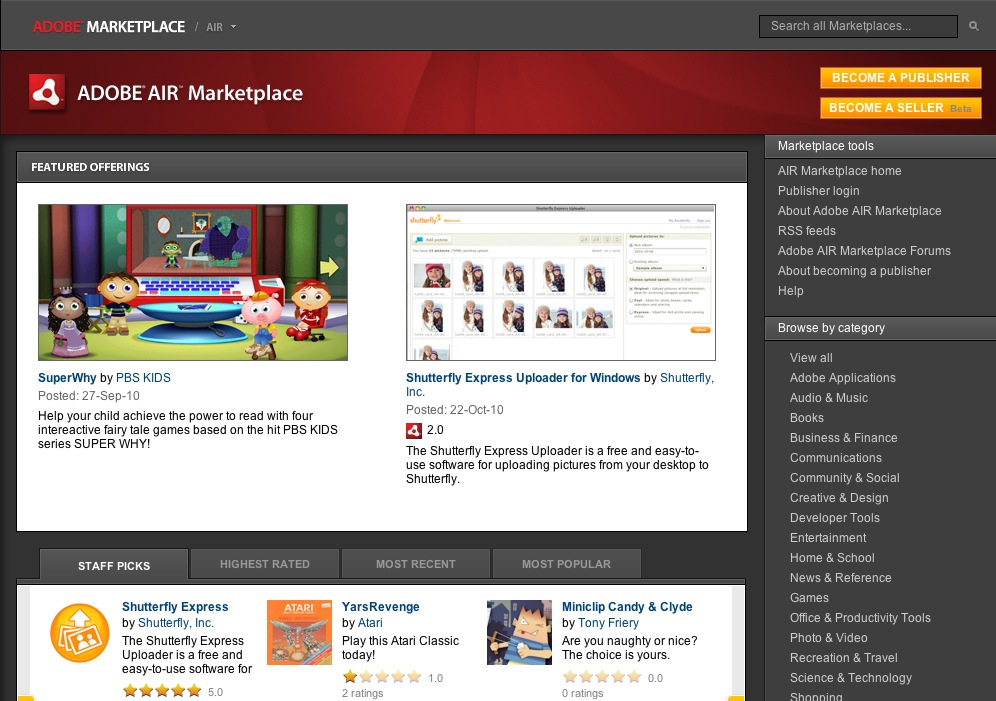Open the Tony Friery publisher link
The height and width of the screenshot is (701, 996).
point(609,623)
